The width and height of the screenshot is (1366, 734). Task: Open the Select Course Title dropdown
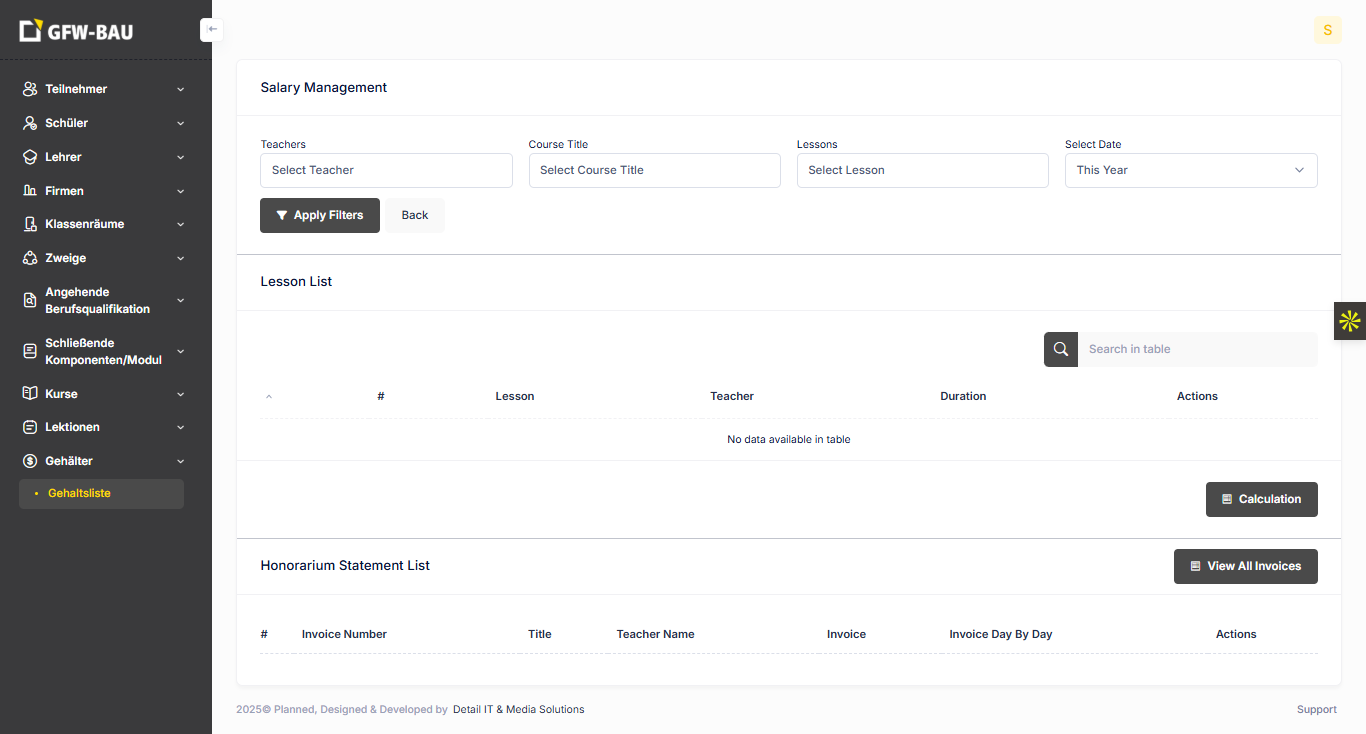654,170
